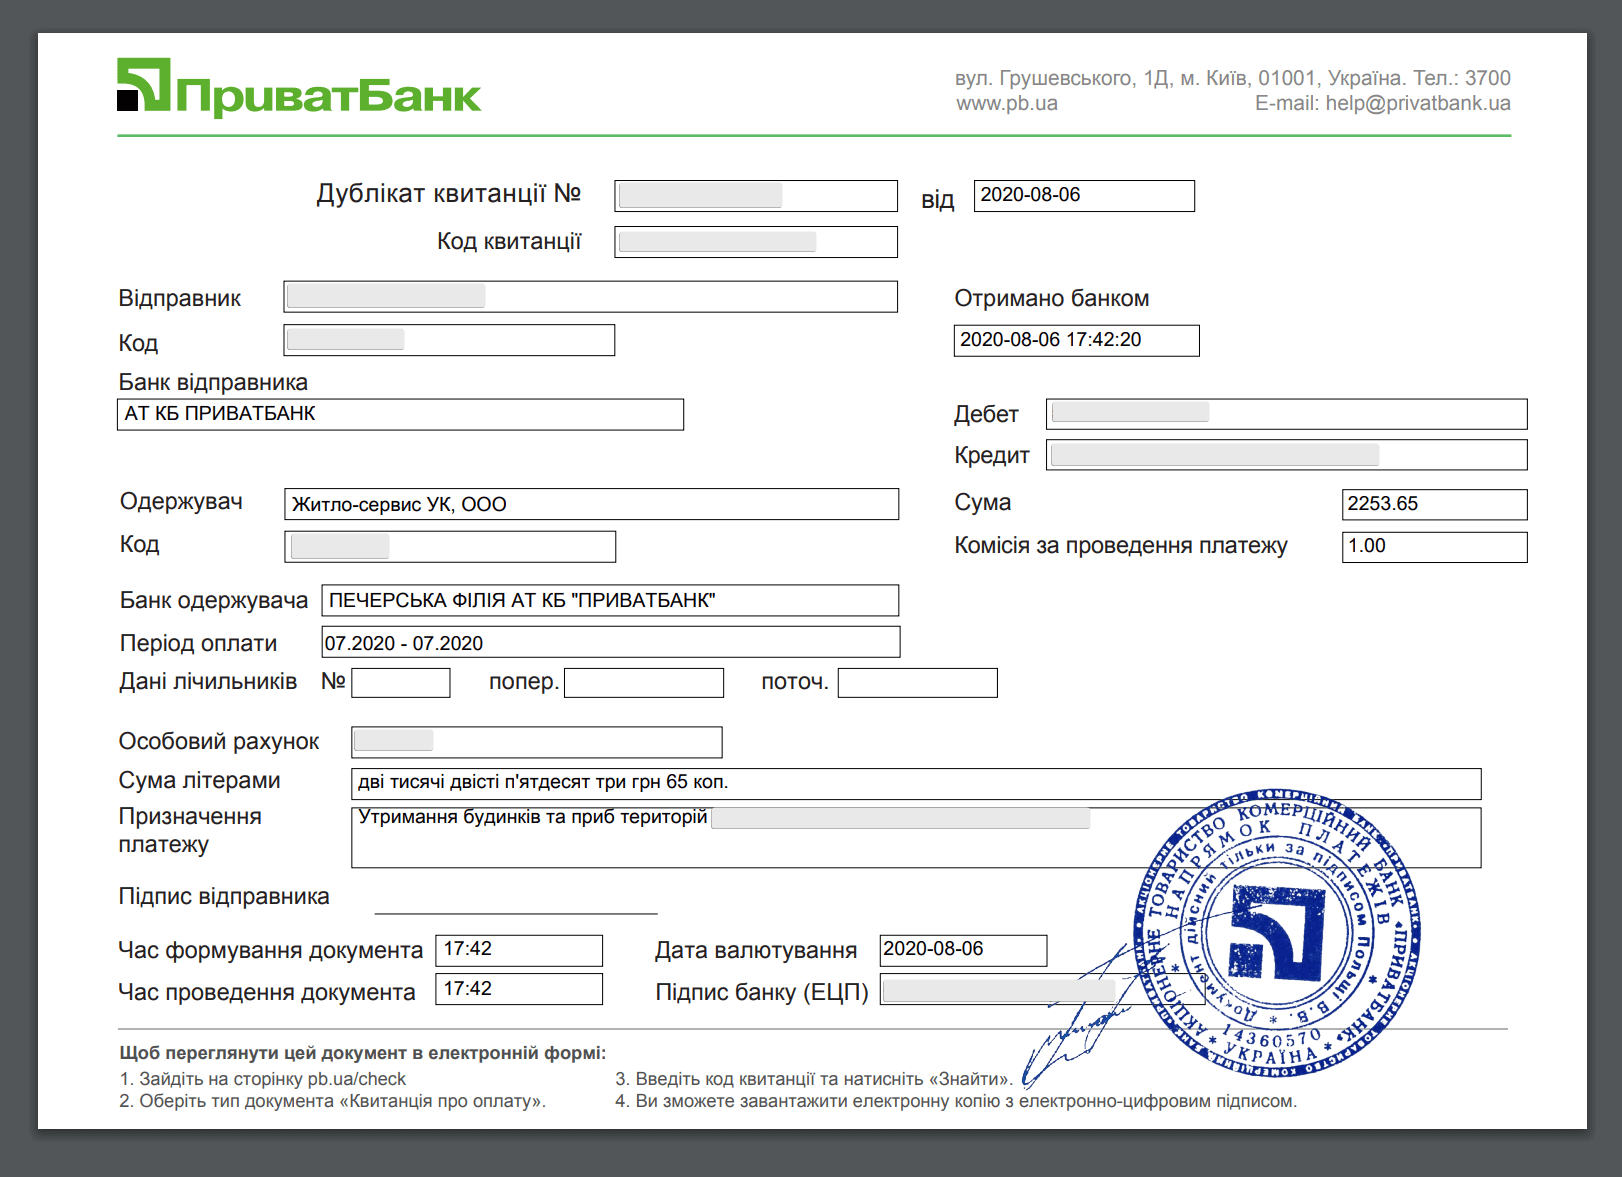Click the Кредит field
Screen dimensions: 1622x1177
pos(1286,455)
